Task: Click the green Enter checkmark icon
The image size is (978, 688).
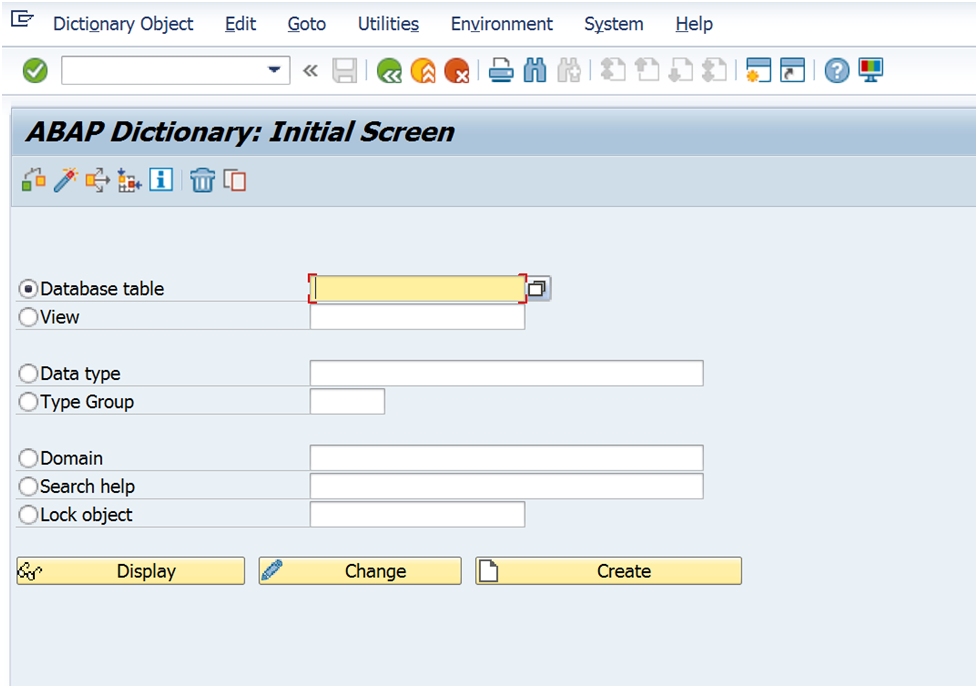Action: 35,70
